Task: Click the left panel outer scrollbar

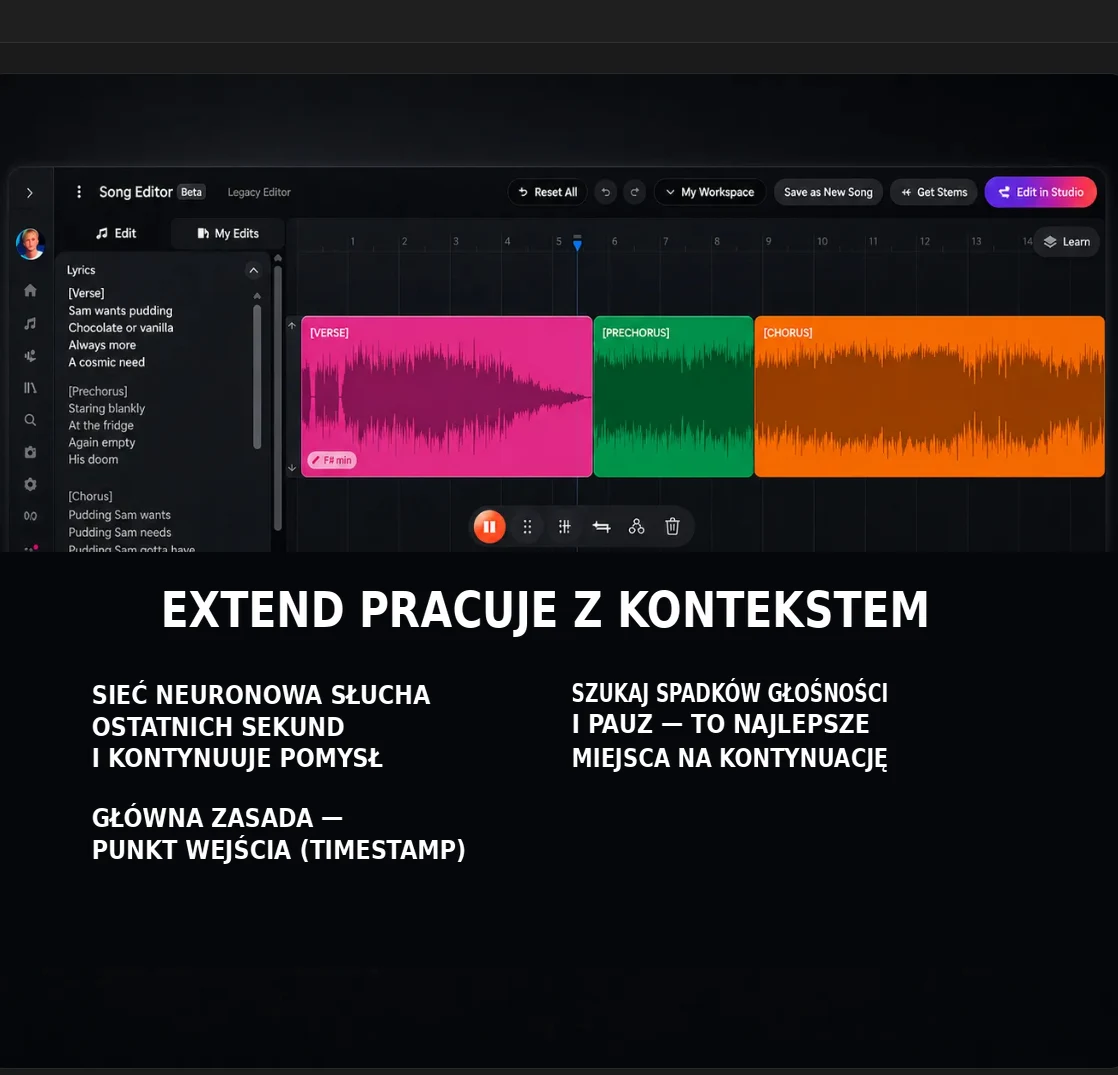Action: pos(278,398)
